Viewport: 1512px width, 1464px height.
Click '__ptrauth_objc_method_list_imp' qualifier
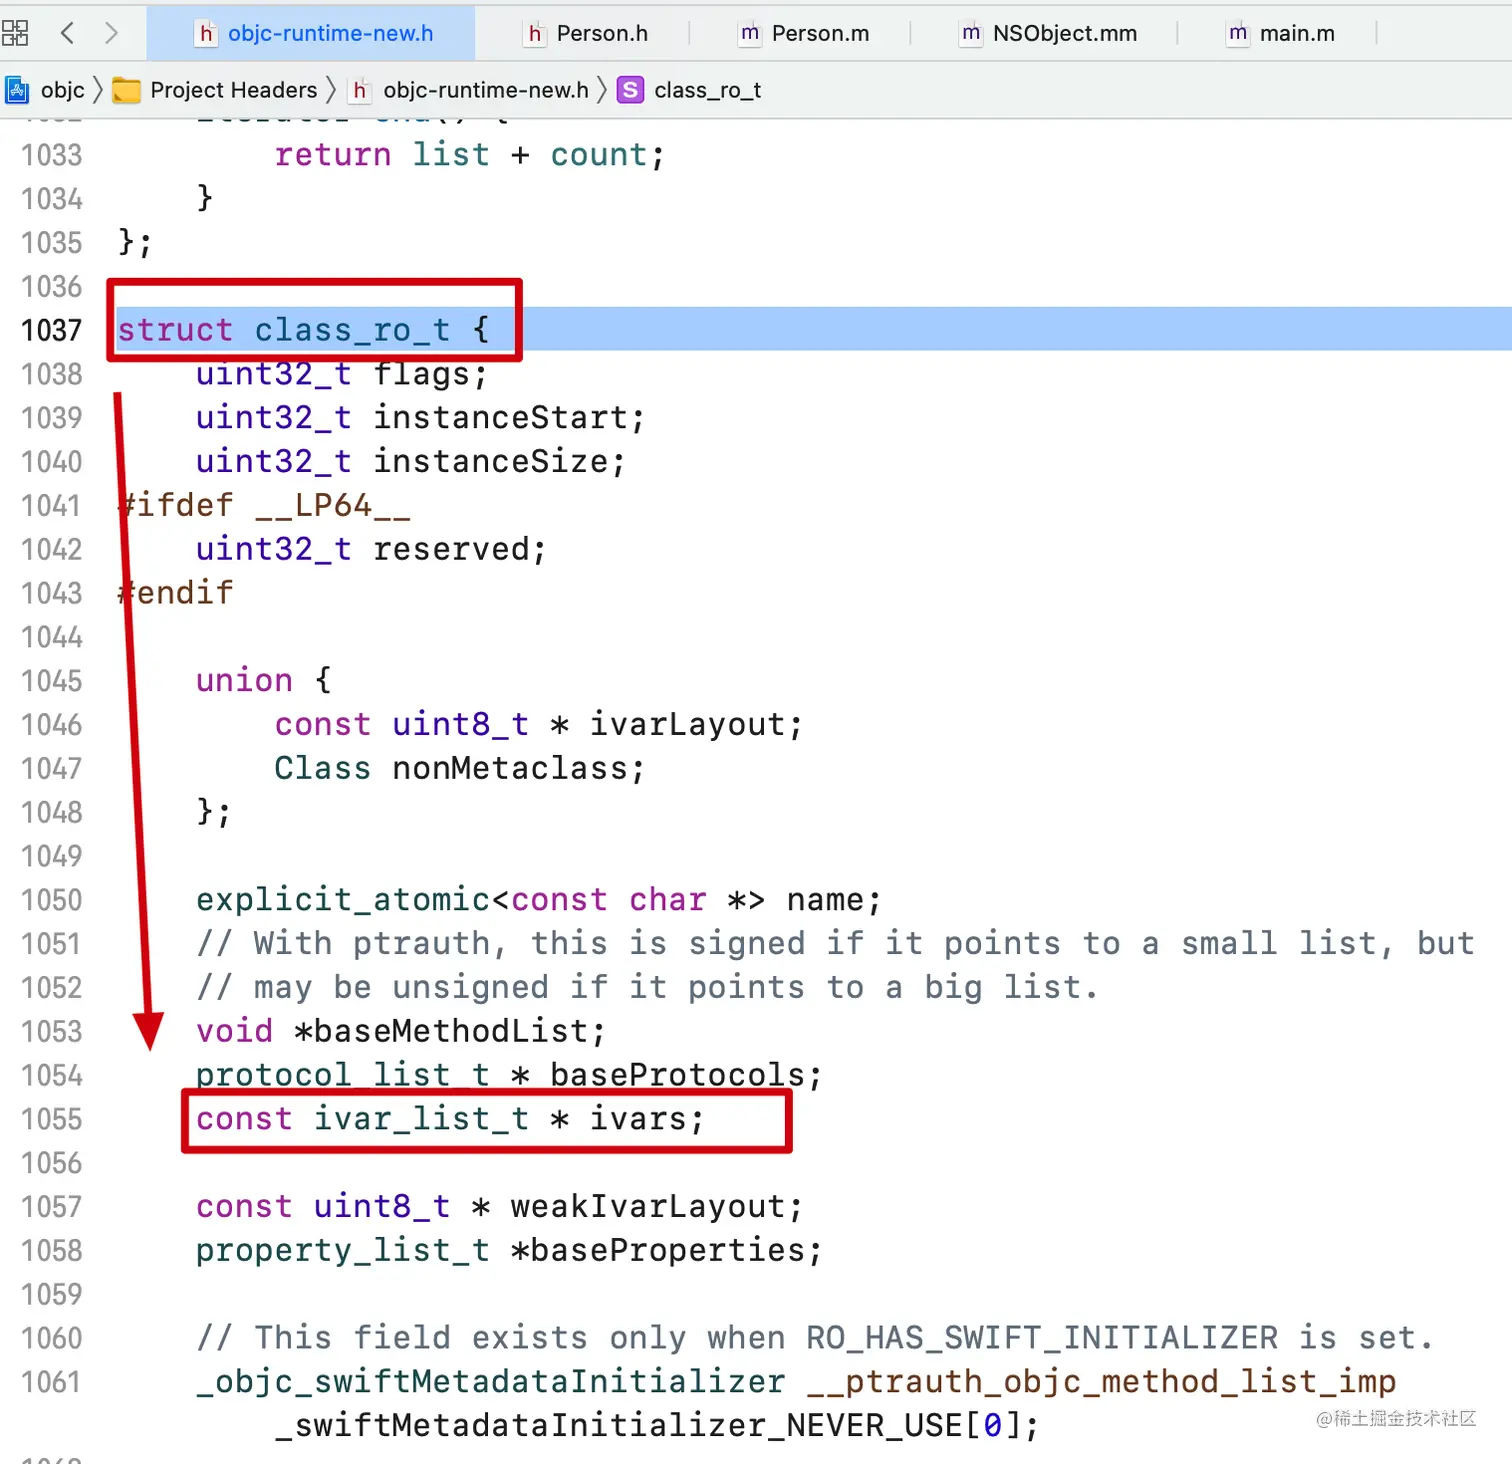tap(1101, 1382)
